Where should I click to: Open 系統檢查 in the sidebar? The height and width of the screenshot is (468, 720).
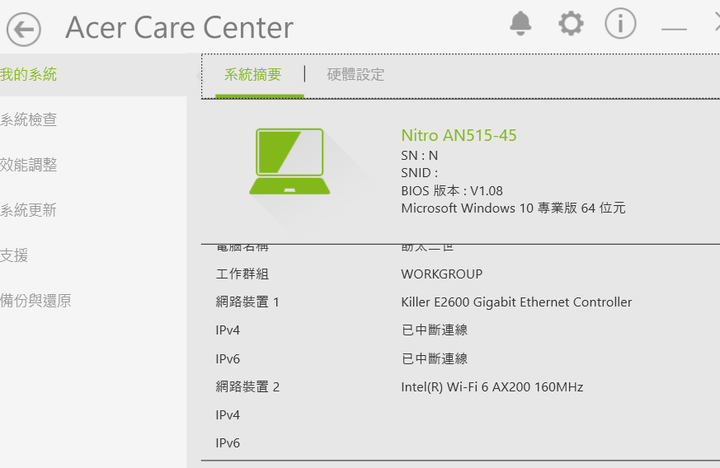pos(28,119)
